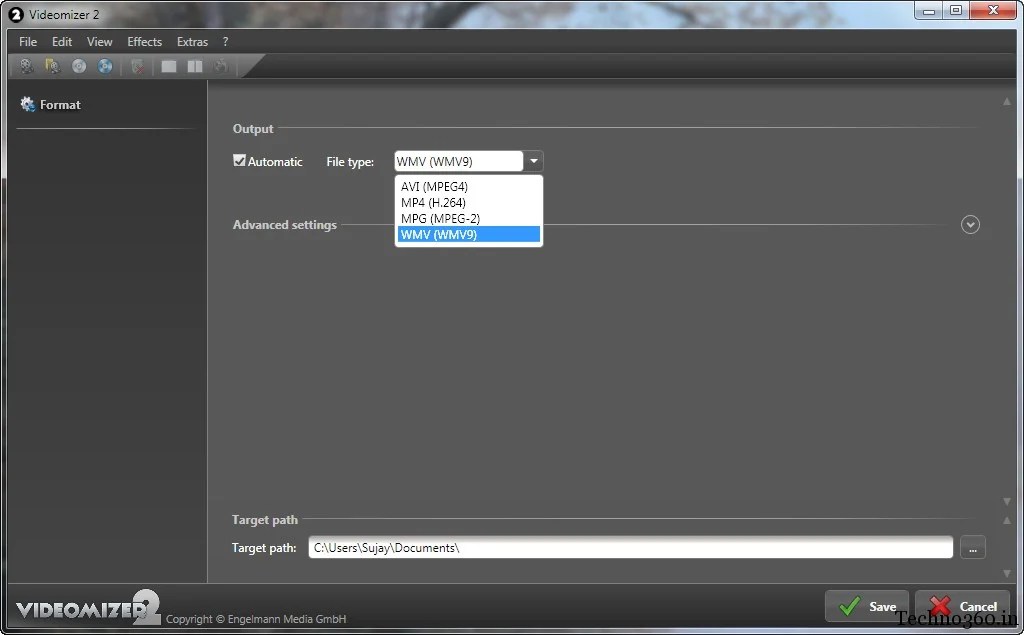Click the Save button
The height and width of the screenshot is (635, 1024).
[867, 606]
